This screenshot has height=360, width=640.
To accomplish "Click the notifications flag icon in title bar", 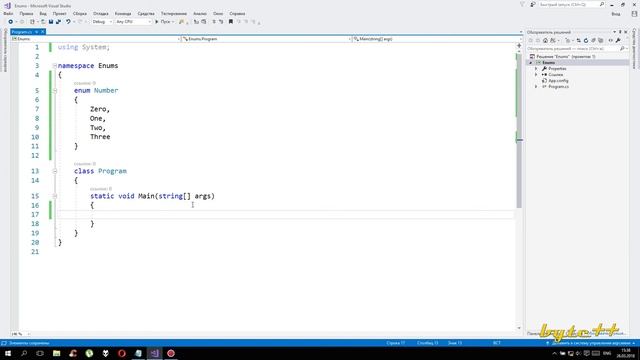I will [x=522, y=4].
